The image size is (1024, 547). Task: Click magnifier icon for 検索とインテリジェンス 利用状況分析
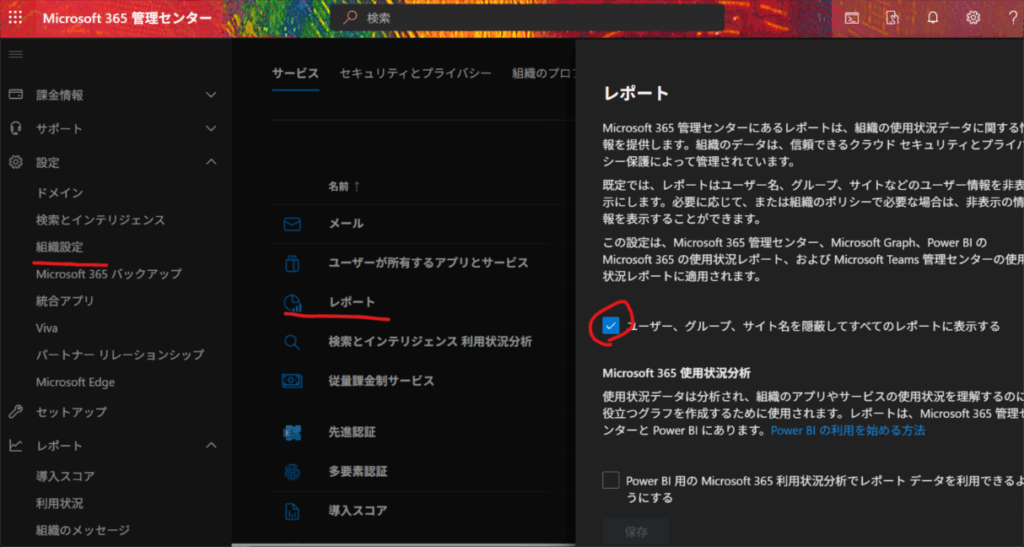pyautogui.click(x=292, y=342)
